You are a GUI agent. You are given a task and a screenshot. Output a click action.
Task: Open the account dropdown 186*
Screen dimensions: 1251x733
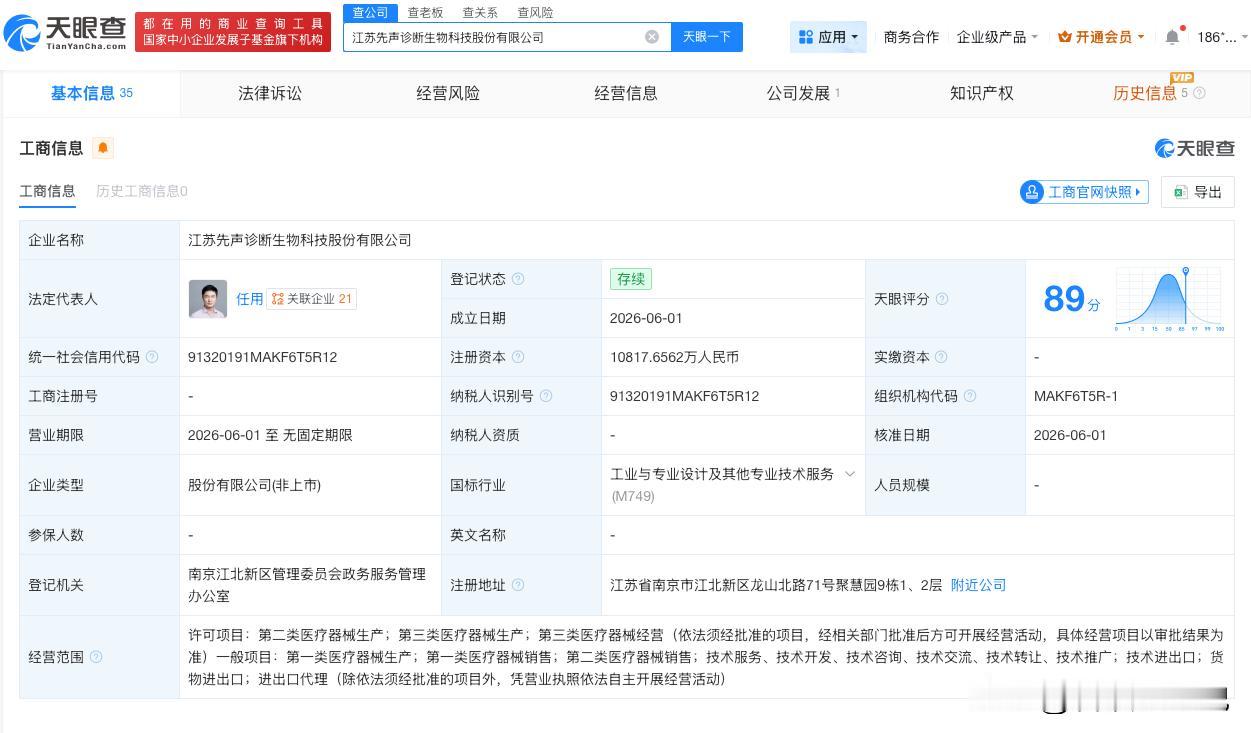[x=1223, y=37]
